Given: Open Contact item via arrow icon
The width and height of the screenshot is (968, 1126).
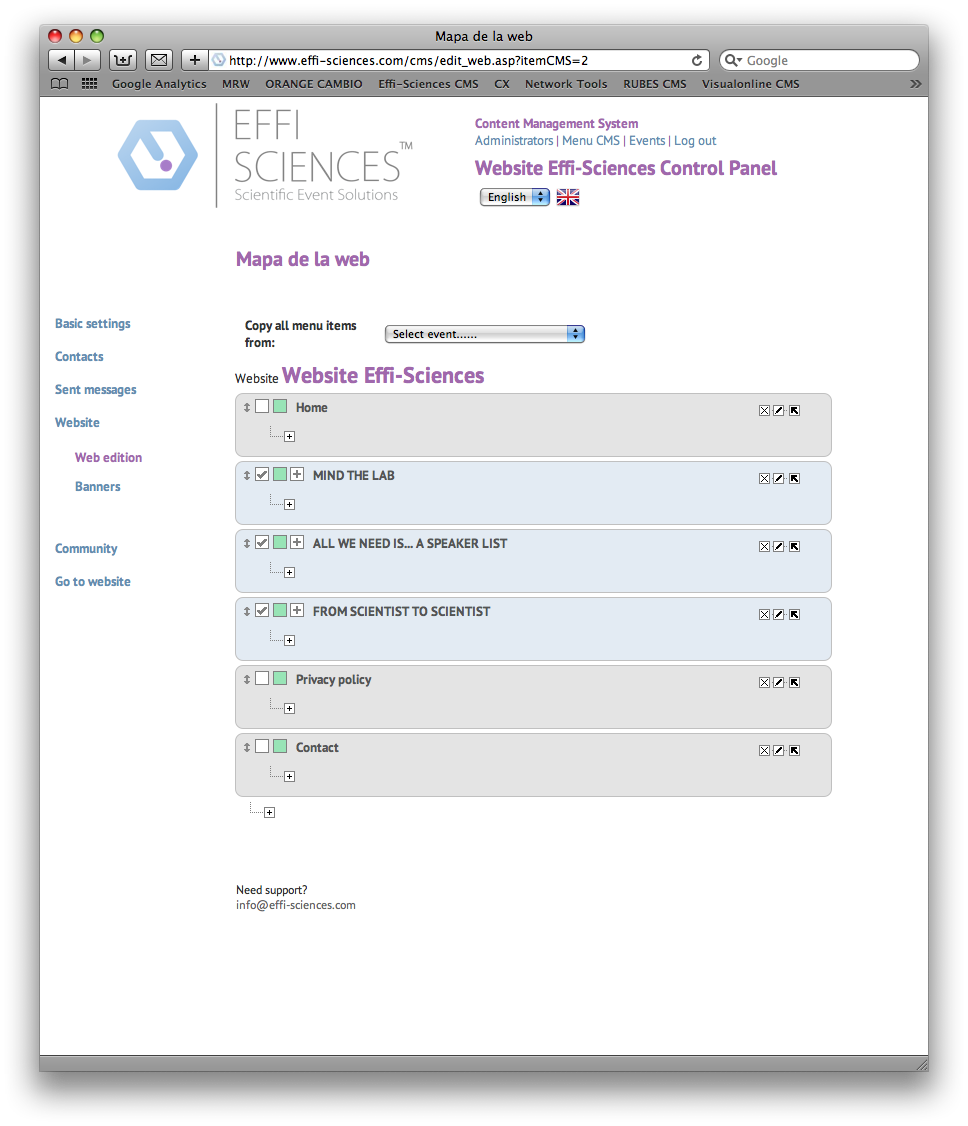Looking at the screenshot, I should tap(794, 750).
